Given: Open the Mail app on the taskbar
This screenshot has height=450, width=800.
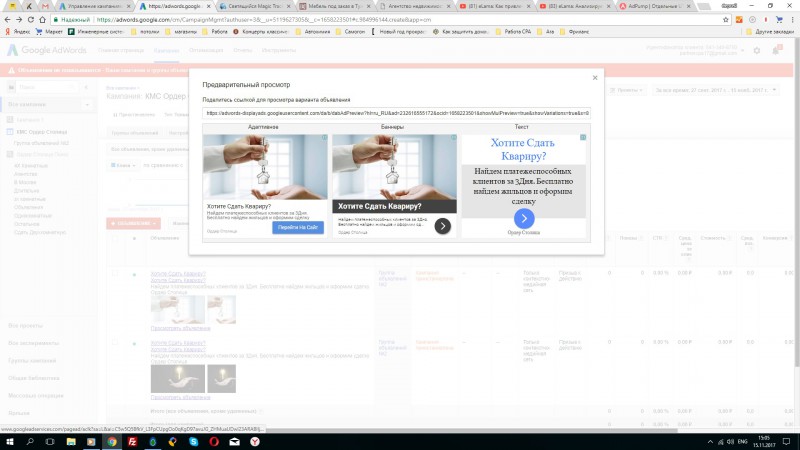Looking at the screenshot, I should click(234, 442).
